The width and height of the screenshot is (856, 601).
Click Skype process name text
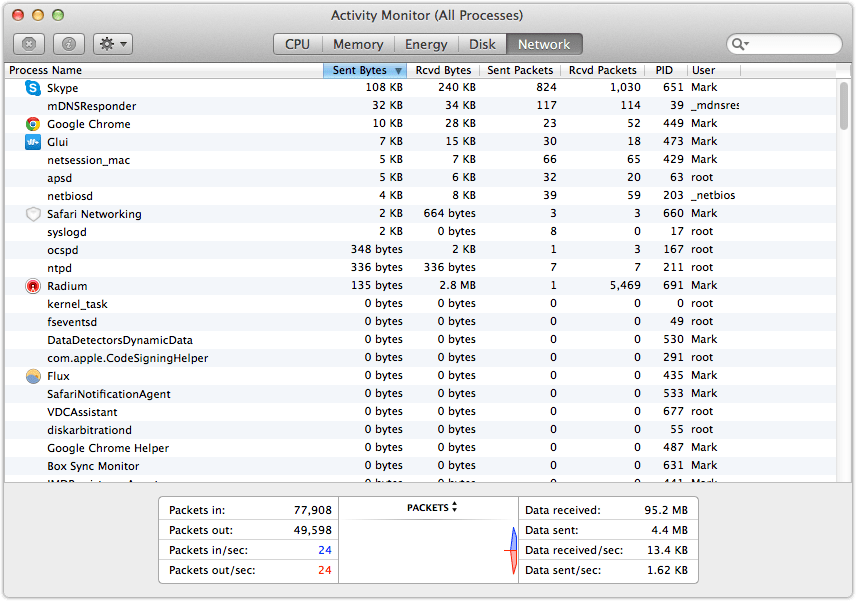point(62,88)
